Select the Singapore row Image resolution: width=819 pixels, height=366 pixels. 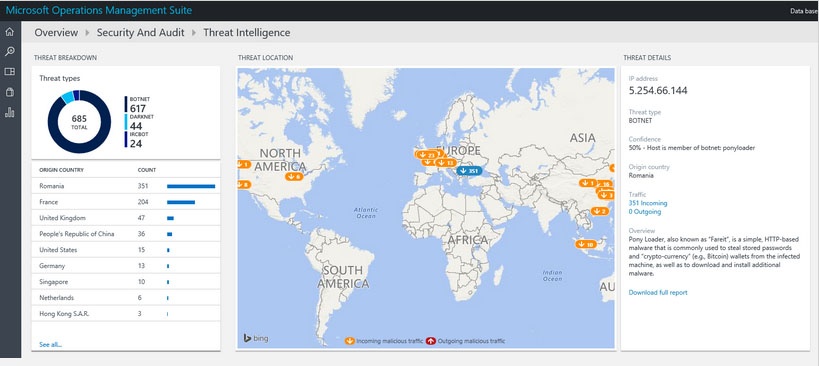click(126, 281)
